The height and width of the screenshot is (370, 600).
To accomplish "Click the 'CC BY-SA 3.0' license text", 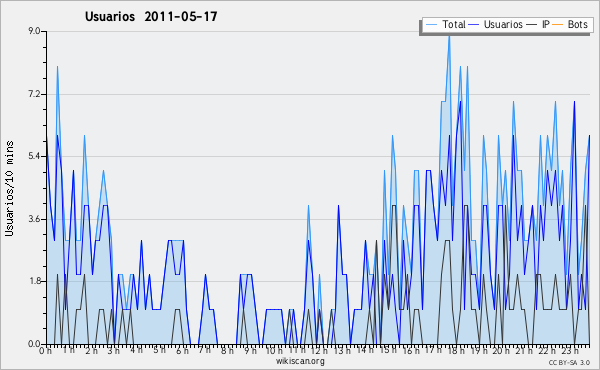I will click(x=569, y=362).
